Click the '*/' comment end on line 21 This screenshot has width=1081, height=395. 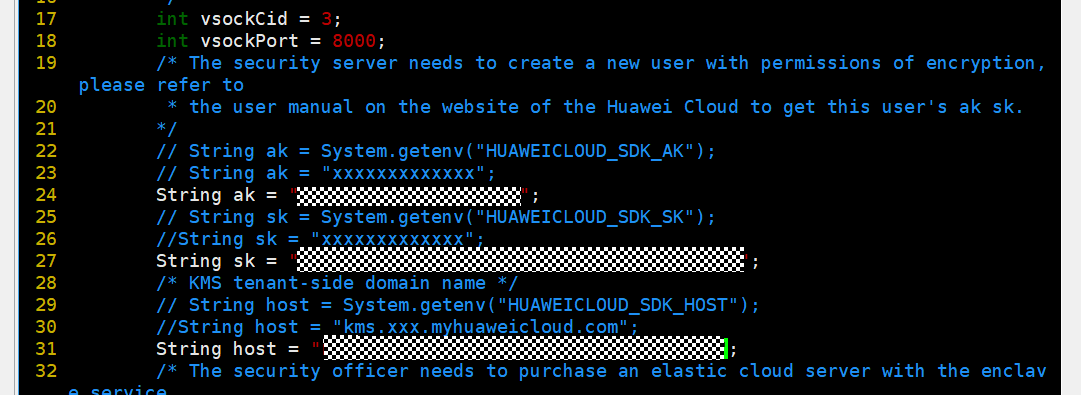tap(167, 129)
